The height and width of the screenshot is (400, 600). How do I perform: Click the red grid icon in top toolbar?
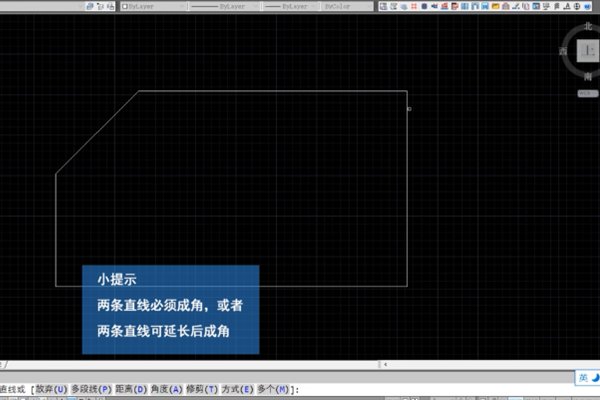414,6
